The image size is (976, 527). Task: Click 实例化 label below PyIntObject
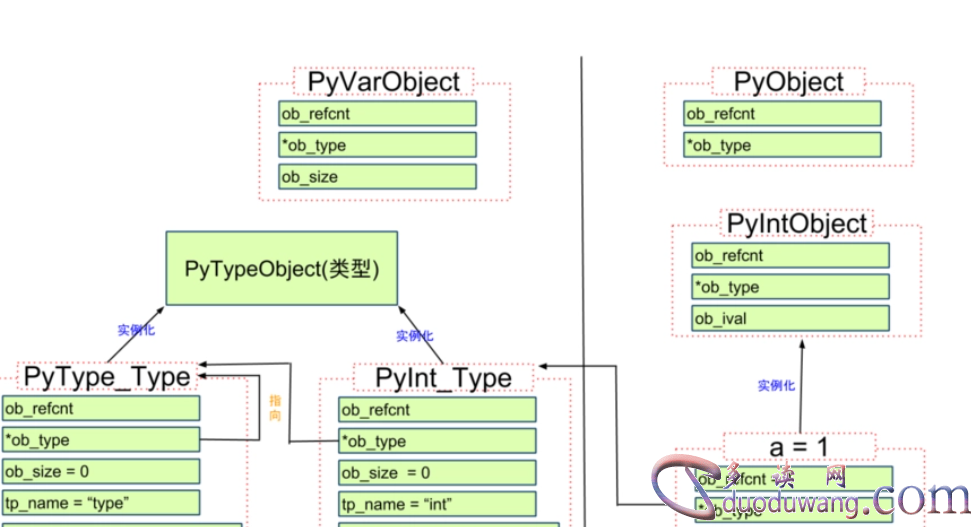pos(776,386)
